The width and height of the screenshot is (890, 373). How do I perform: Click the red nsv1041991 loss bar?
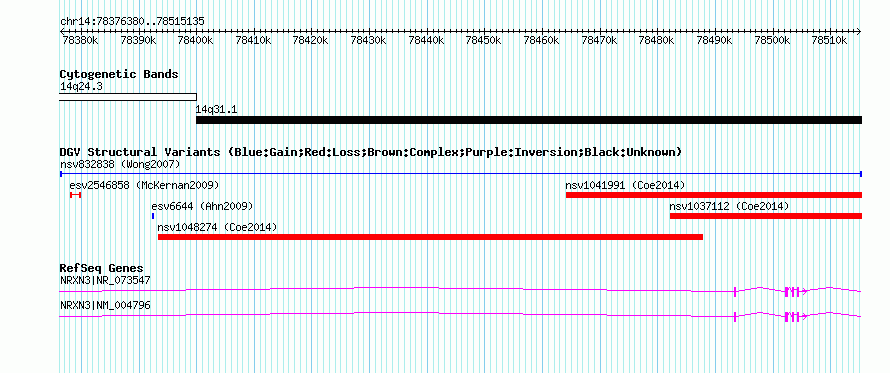[x=714, y=195]
